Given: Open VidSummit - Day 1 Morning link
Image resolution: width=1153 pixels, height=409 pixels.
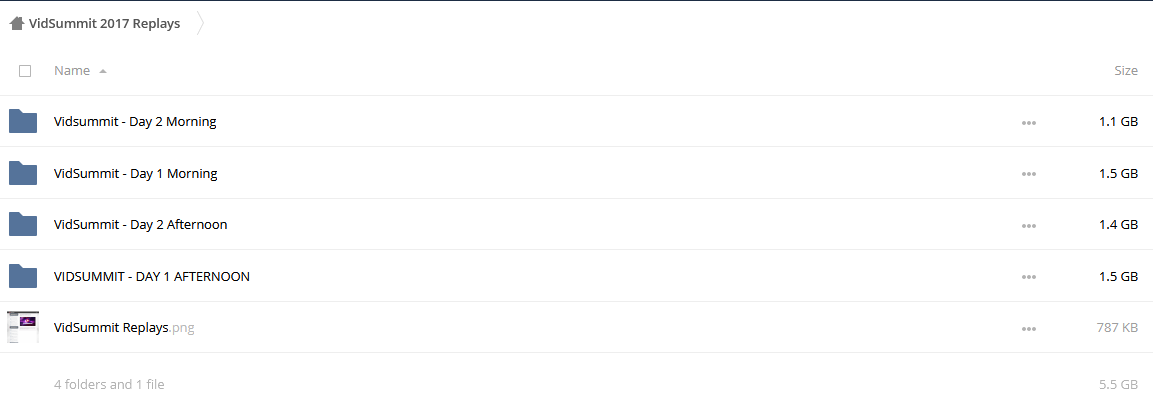Looking at the screenshot, I should click(135, 174).
